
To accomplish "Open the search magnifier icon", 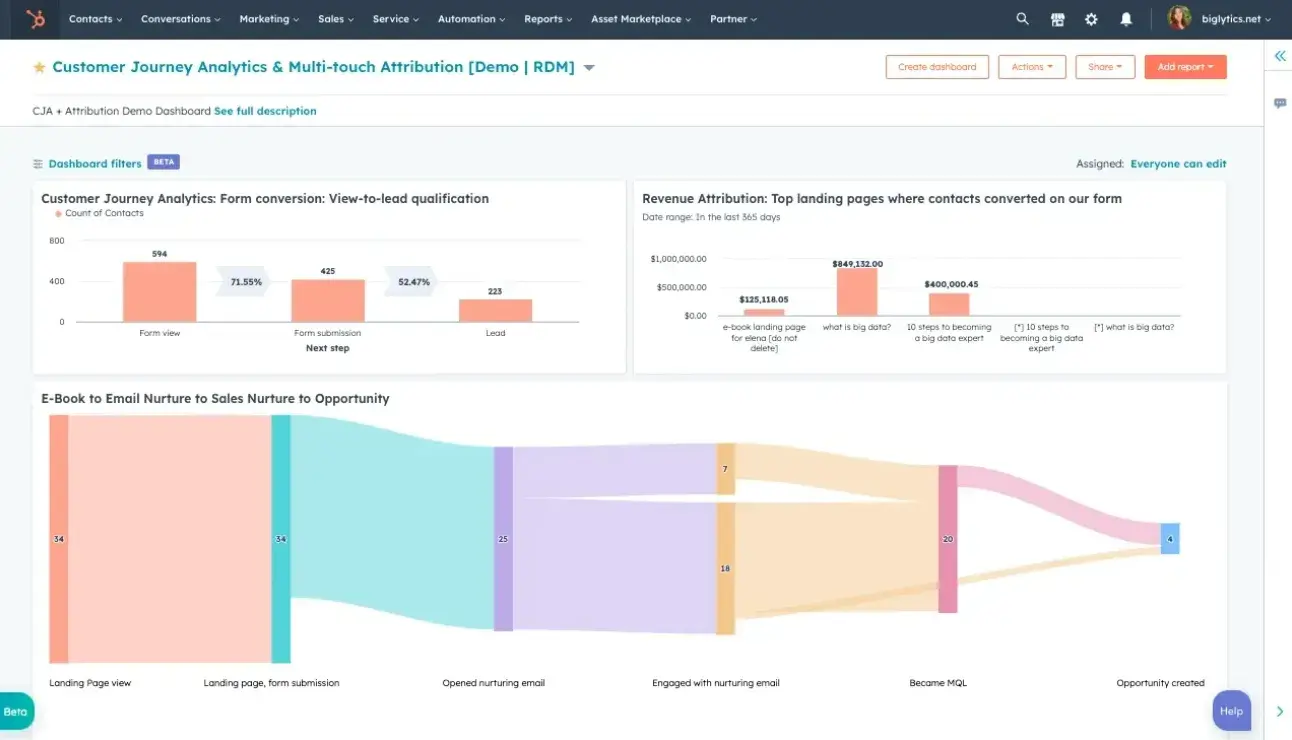I will [1022, 19].
